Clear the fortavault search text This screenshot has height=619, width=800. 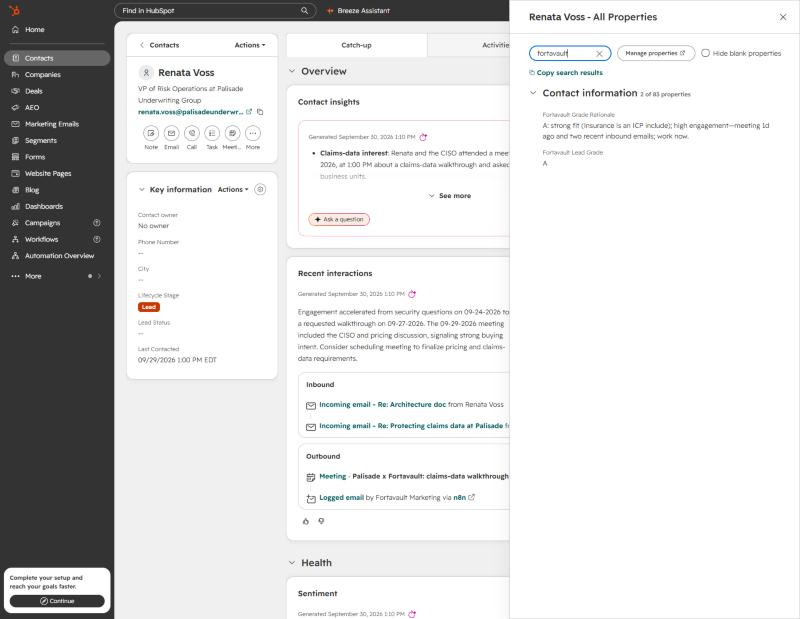click(x=599, y=53)
